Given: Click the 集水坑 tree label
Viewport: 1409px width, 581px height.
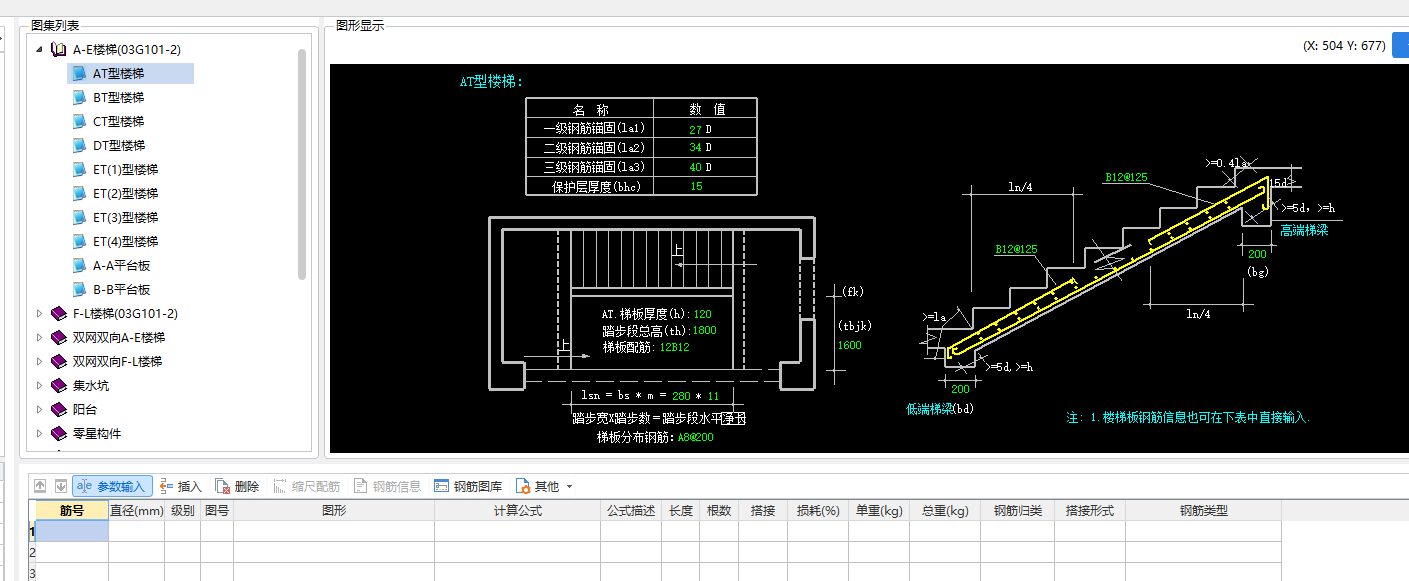Looking at the screenshot, I should 91,385.
